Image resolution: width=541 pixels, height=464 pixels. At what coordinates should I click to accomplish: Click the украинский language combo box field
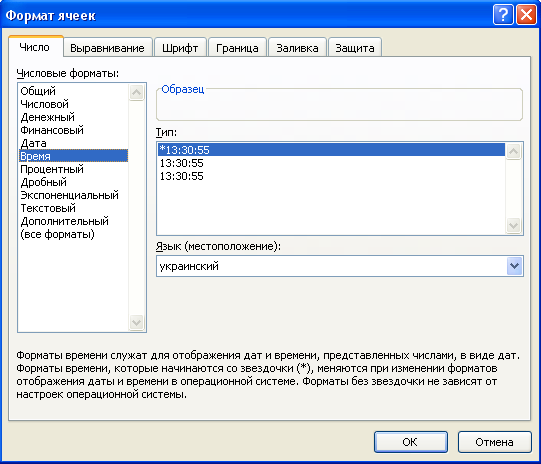(x=340, y=266)
